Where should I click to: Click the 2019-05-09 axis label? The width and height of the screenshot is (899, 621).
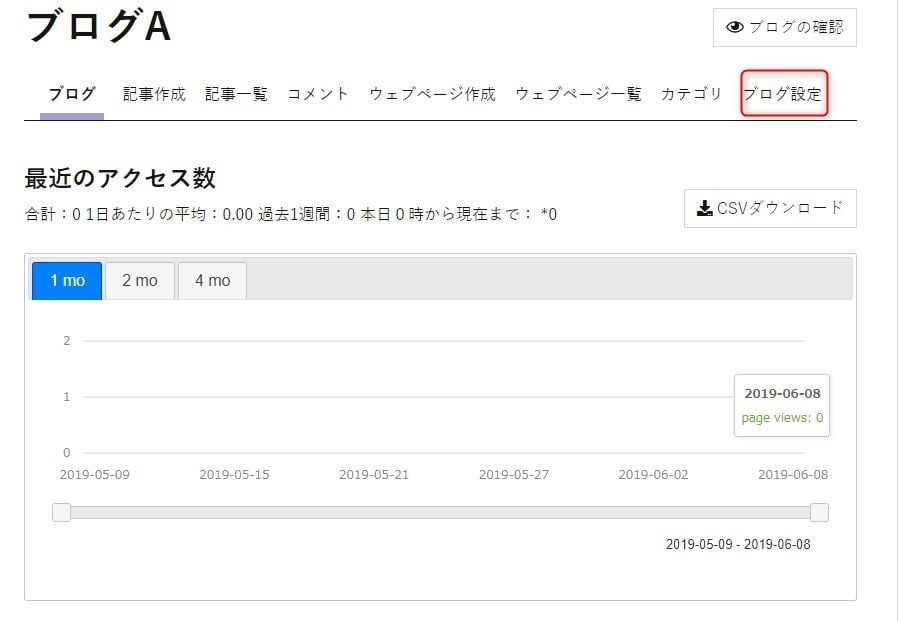click(x=95, y=475)
